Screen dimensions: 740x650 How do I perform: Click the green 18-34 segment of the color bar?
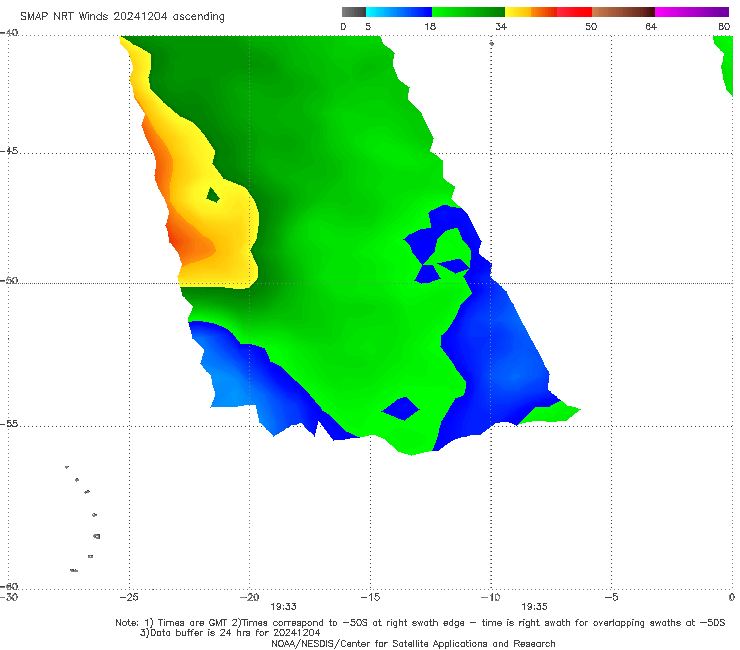click(x=468, y=12)
